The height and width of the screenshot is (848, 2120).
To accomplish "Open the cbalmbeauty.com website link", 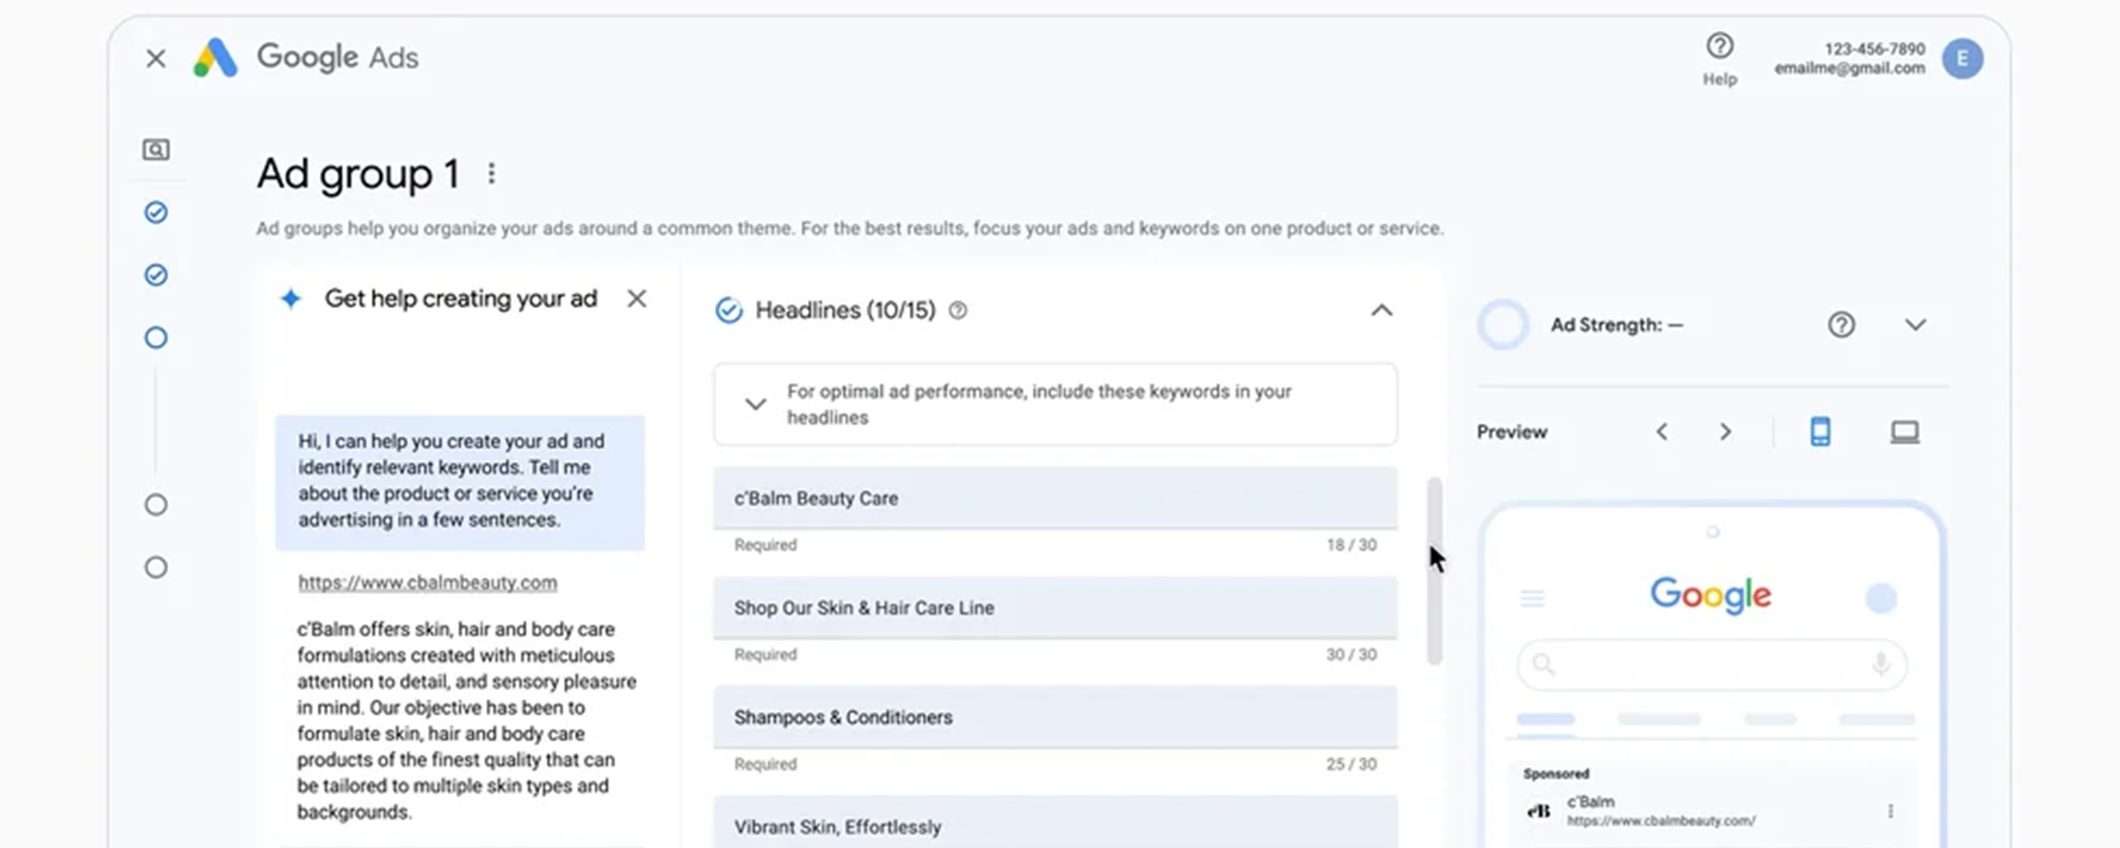I will coord(427,583).
